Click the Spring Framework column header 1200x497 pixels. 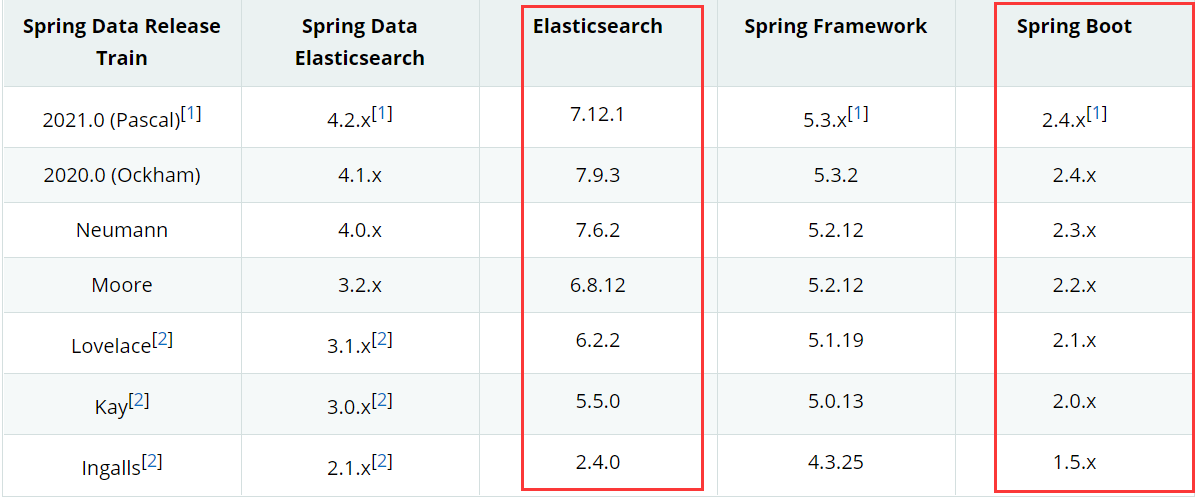pos(836,27)
